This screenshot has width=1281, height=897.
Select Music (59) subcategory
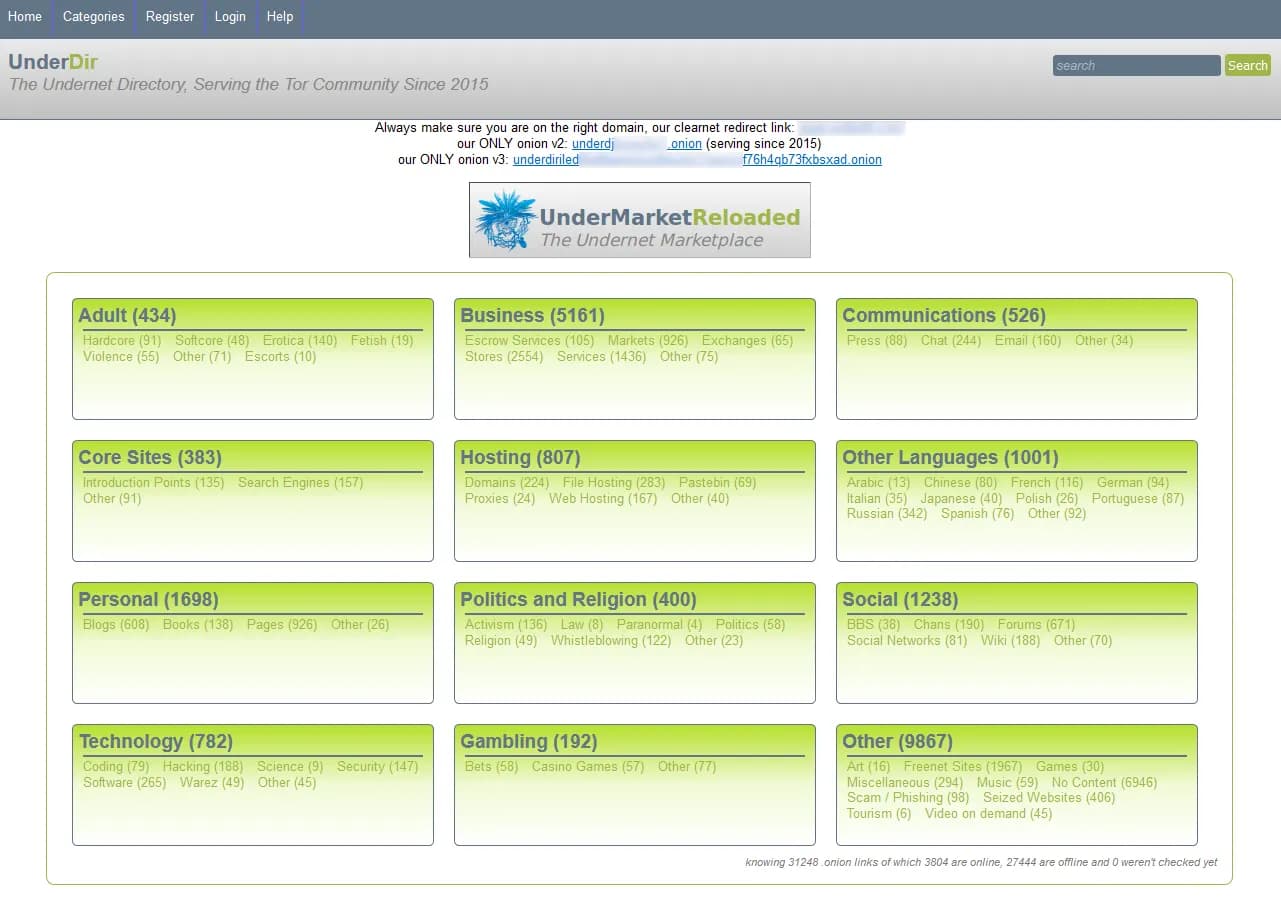[x=1007, y=783]
